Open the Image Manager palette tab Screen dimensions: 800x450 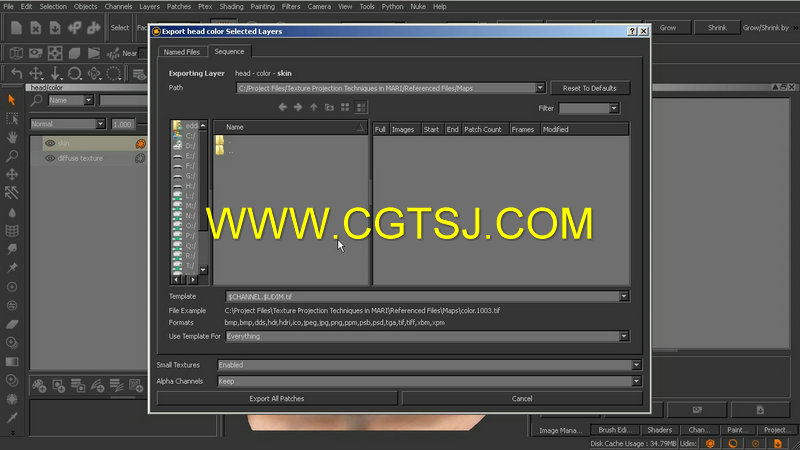tap(560, 430)
